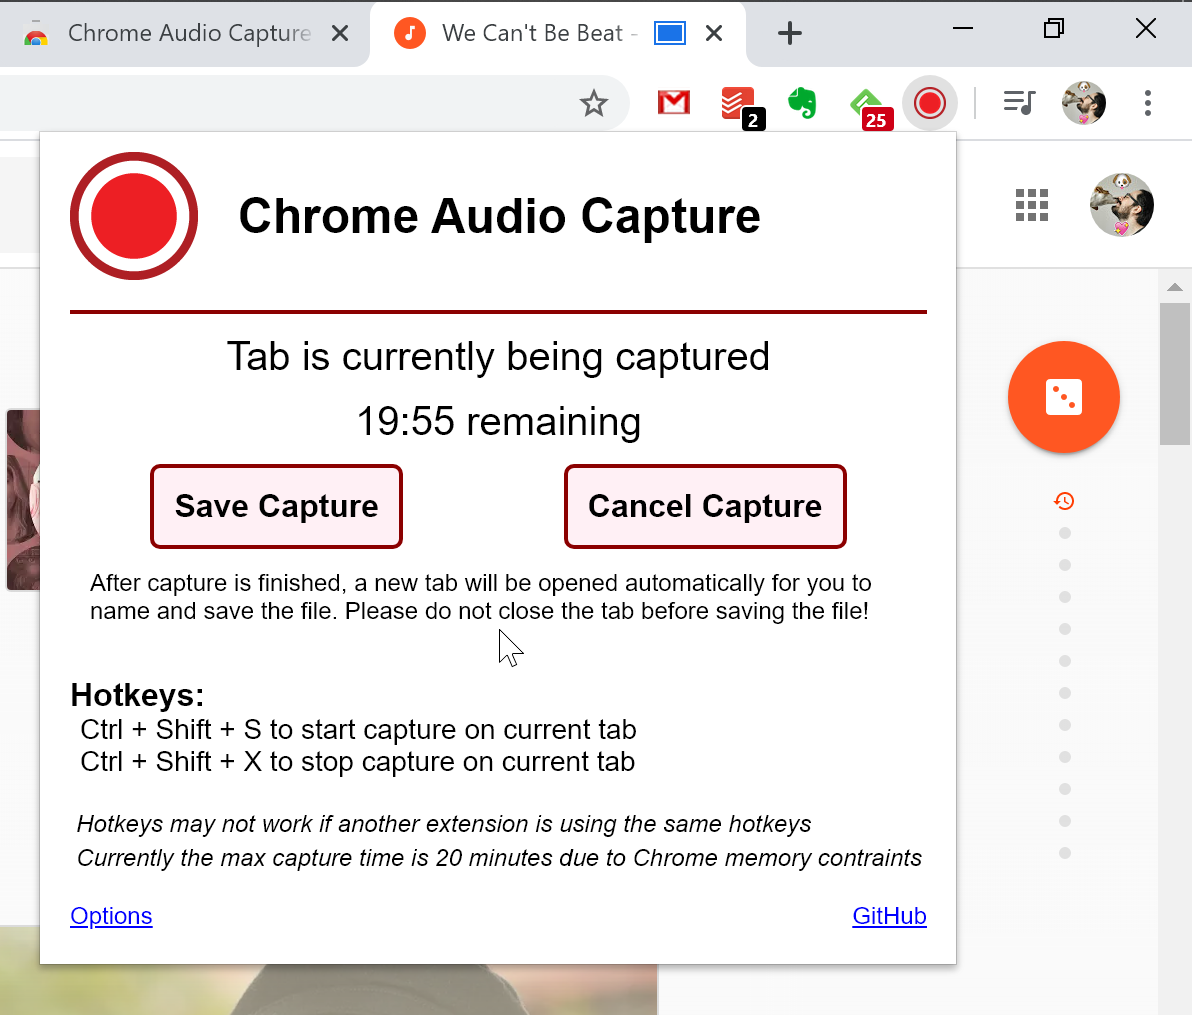Click the Save Capture button

276,506
